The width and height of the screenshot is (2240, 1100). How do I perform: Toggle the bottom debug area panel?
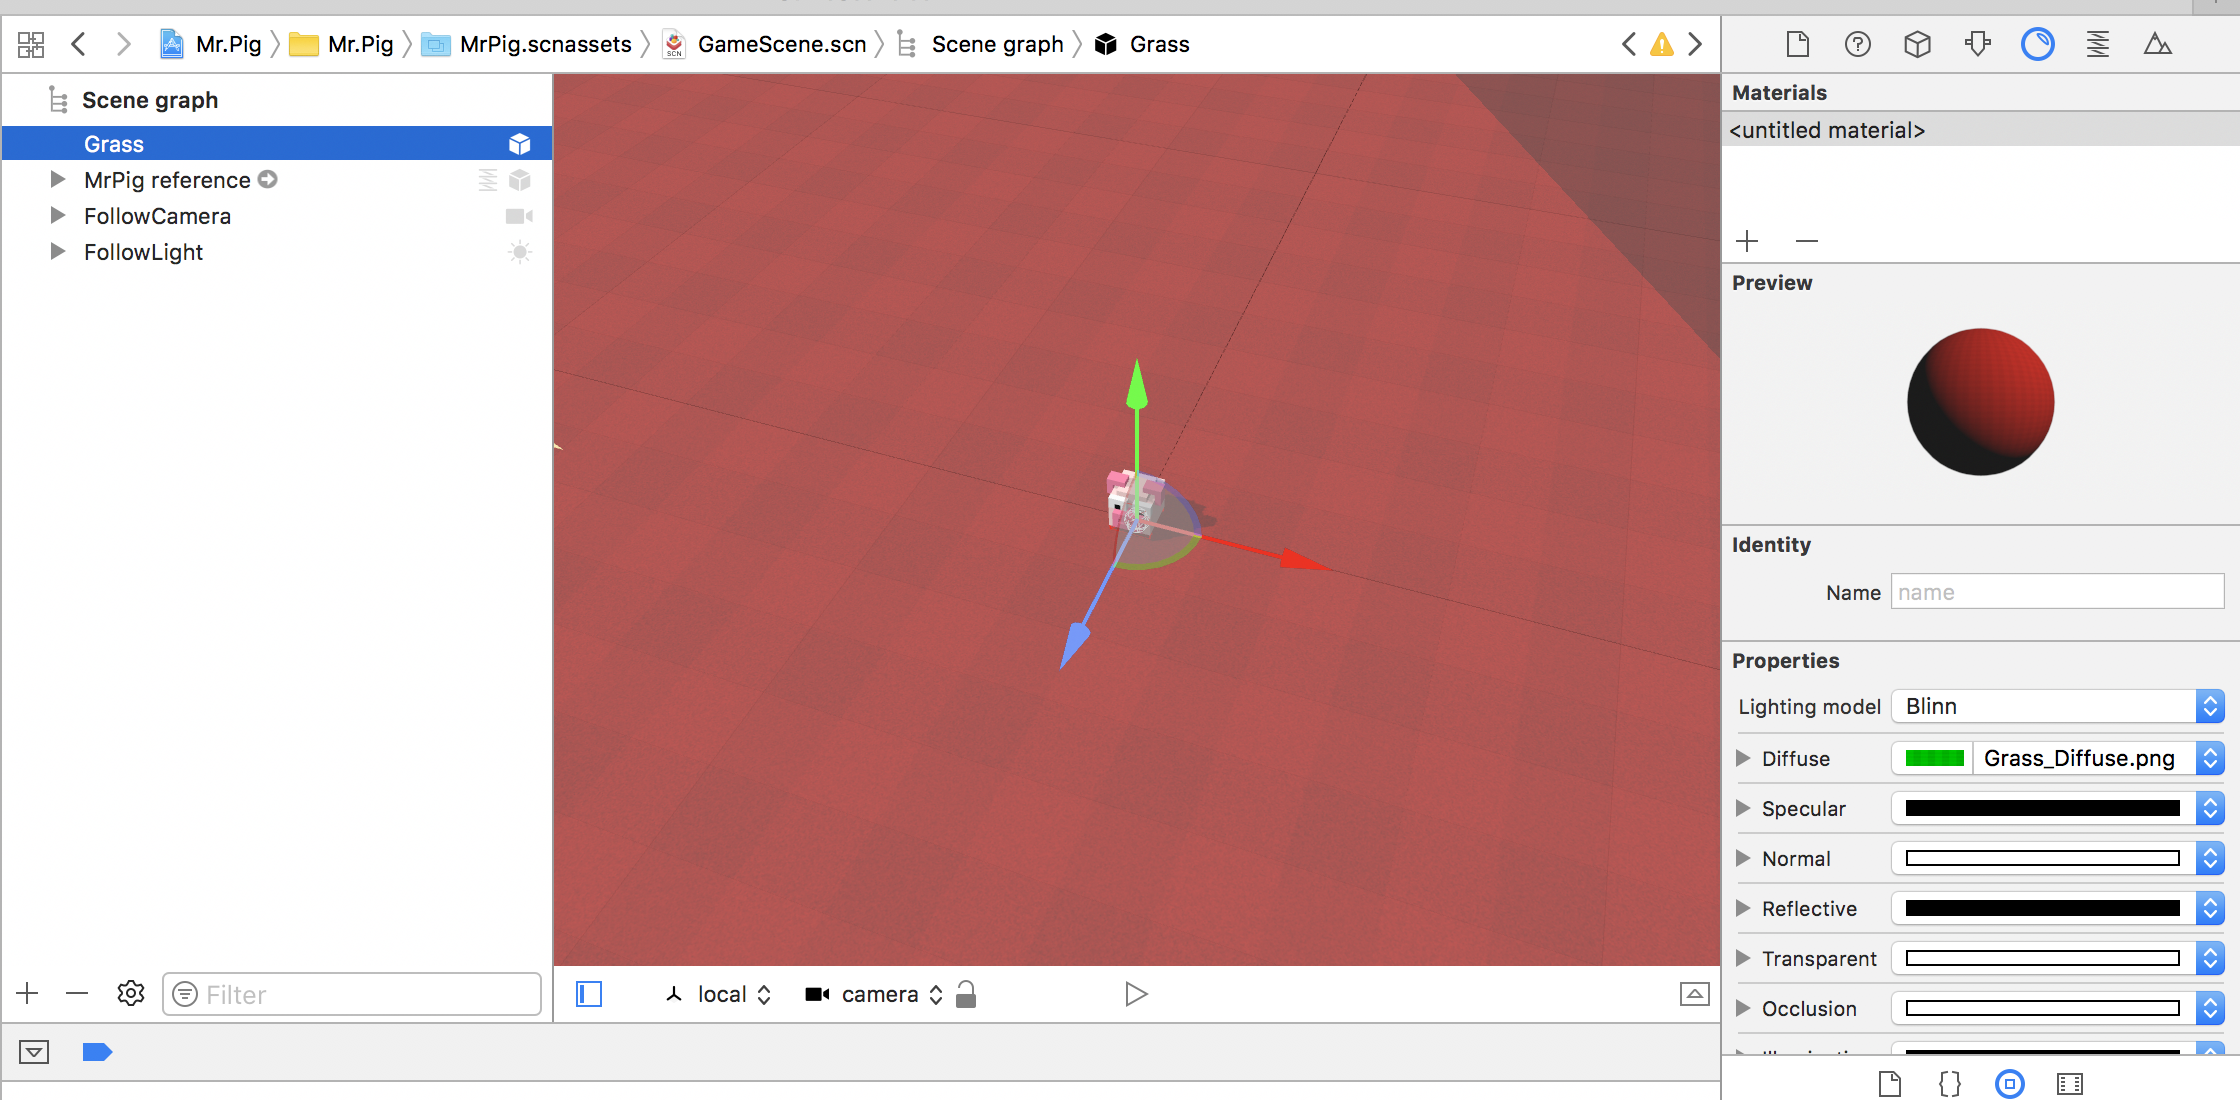34,1052
